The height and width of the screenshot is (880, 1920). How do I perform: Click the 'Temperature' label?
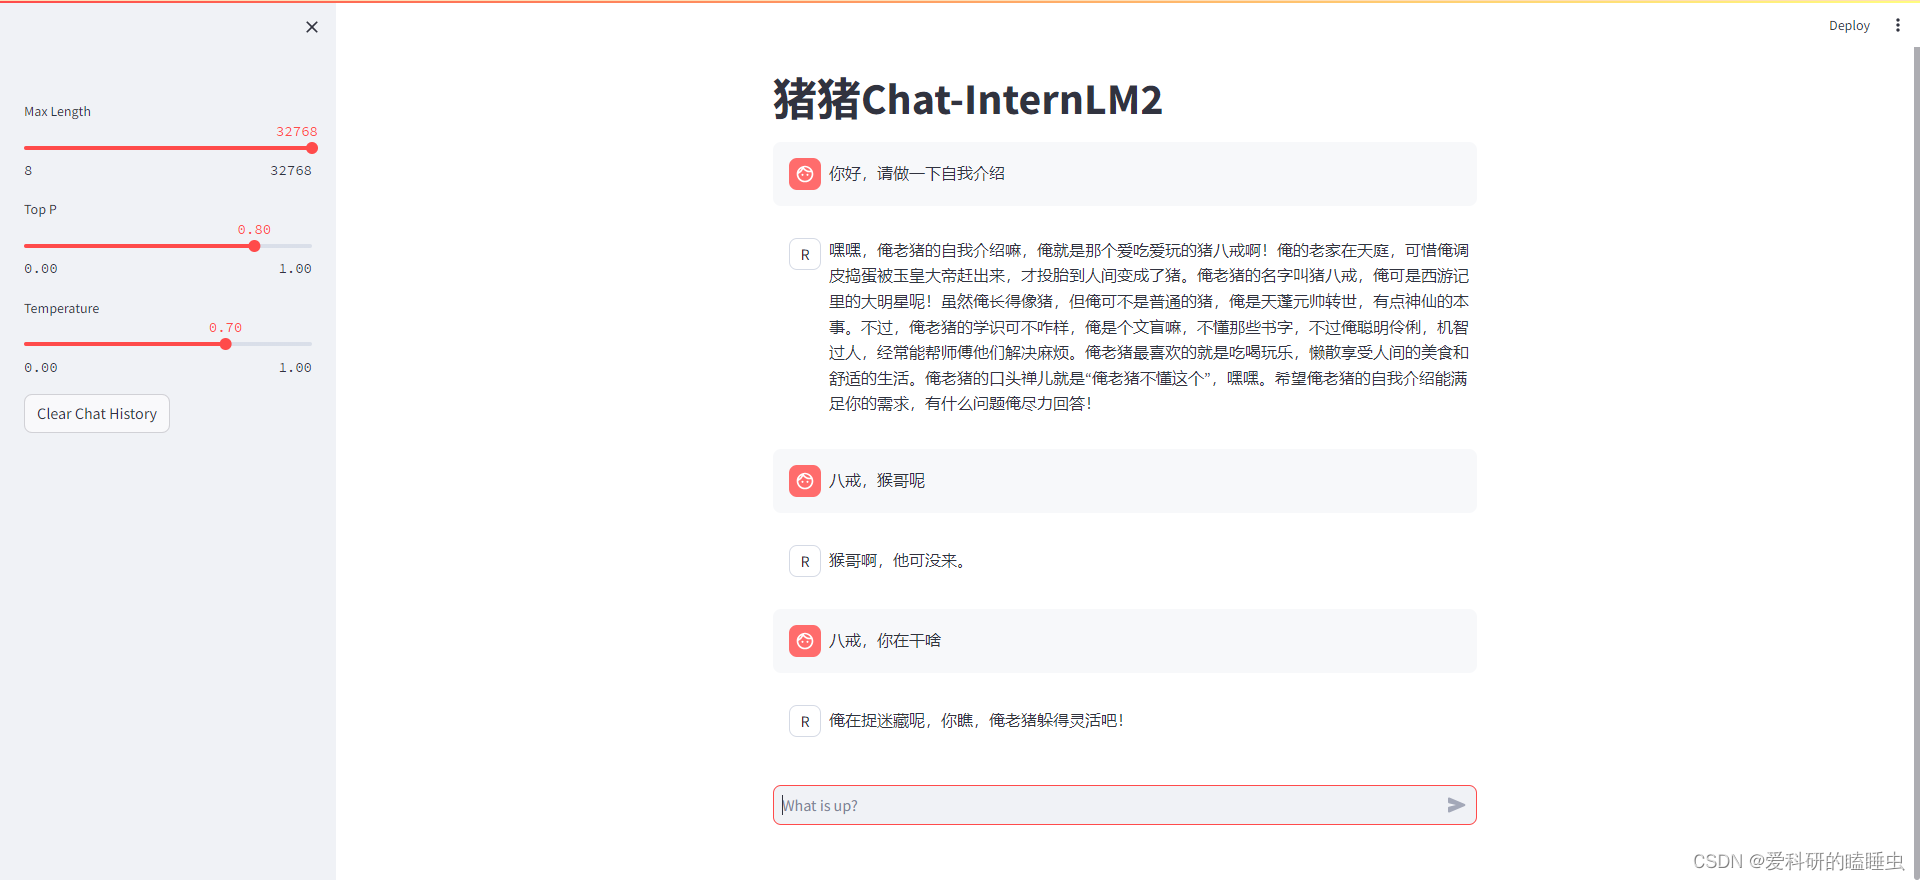62,308
